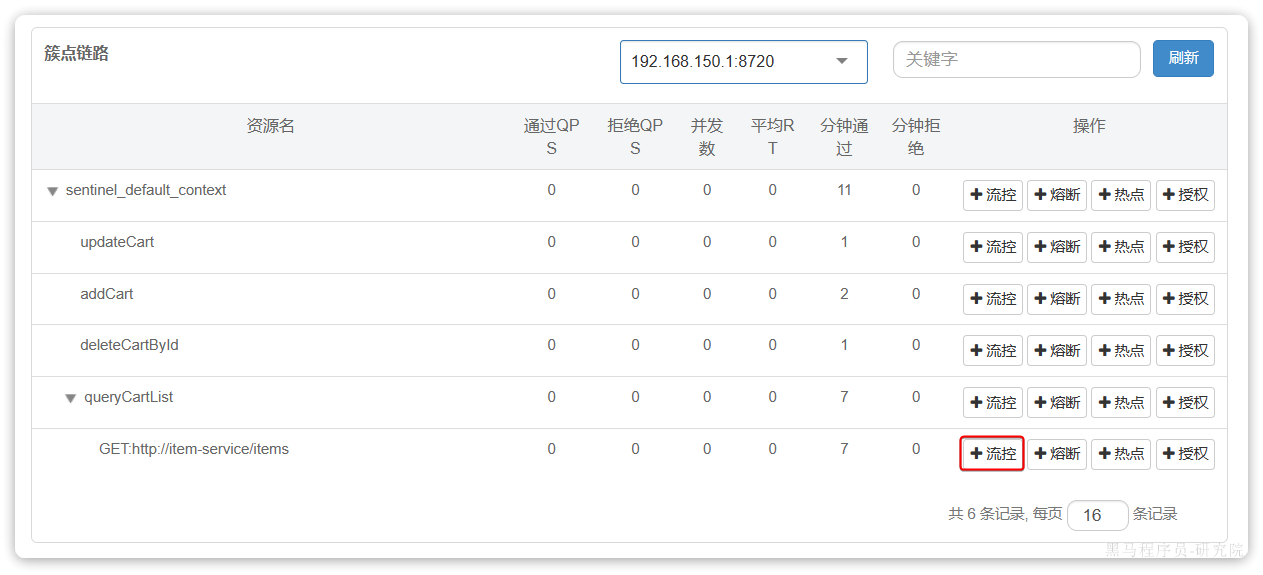Screen dimensions: 1263x575
Task: Click 熔断 for sentinel_default_context row
Action: 1056,195
